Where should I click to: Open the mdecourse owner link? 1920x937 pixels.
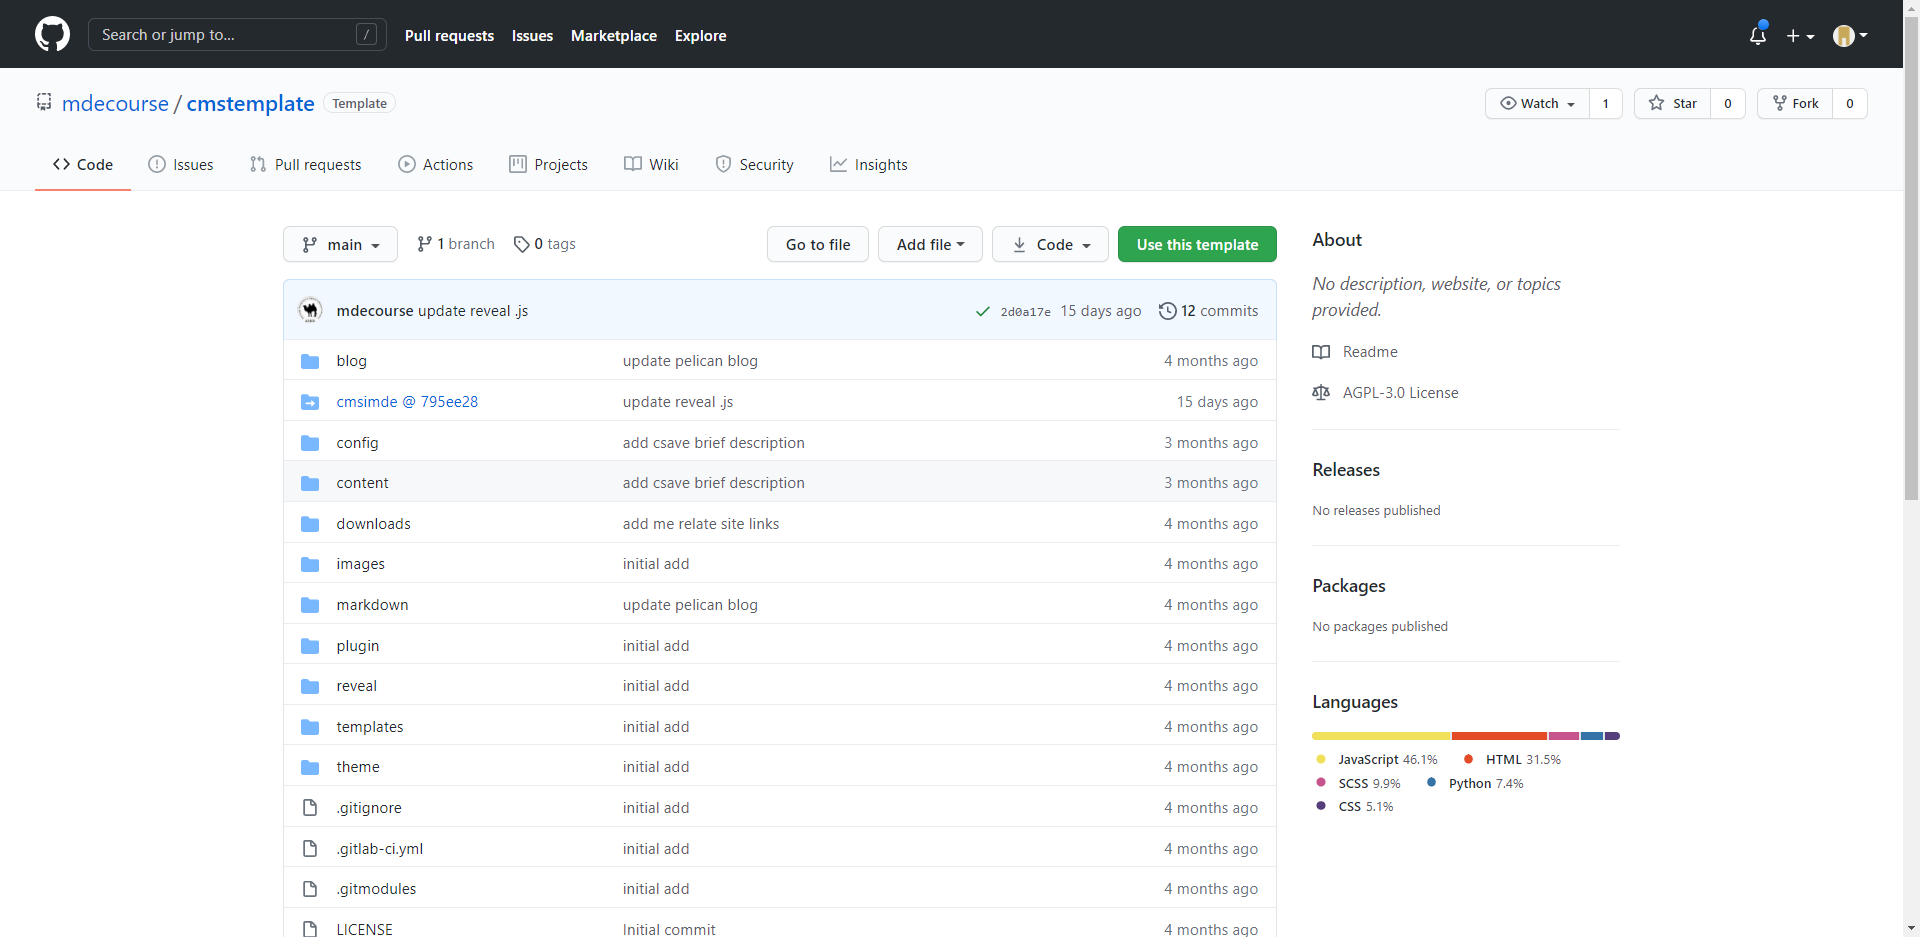click(115, 103)
